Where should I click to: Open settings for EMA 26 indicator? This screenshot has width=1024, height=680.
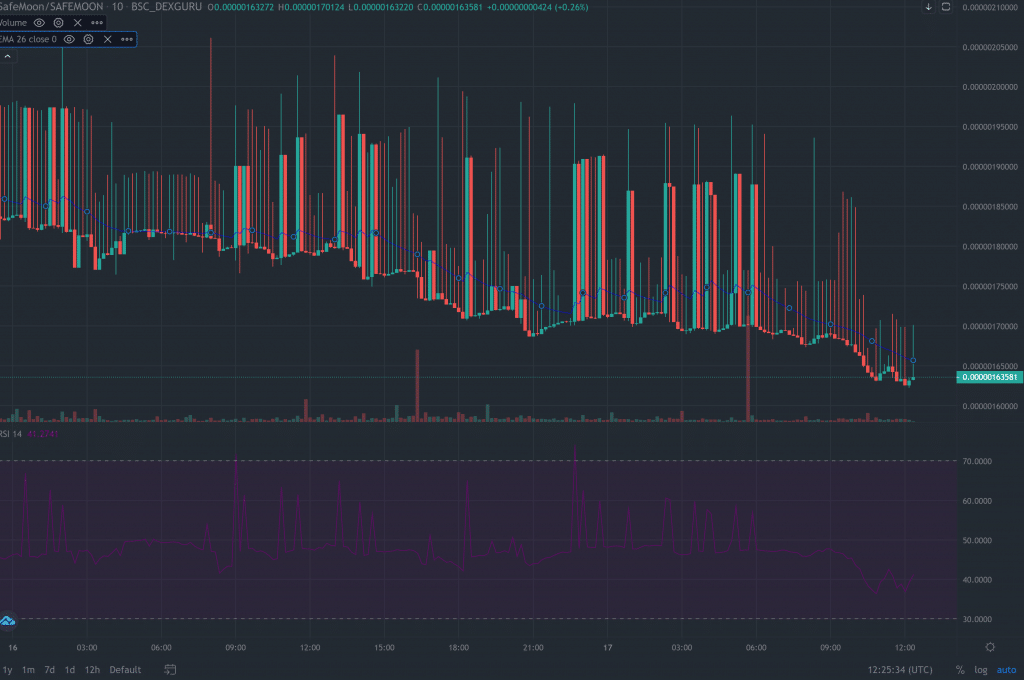89,39
